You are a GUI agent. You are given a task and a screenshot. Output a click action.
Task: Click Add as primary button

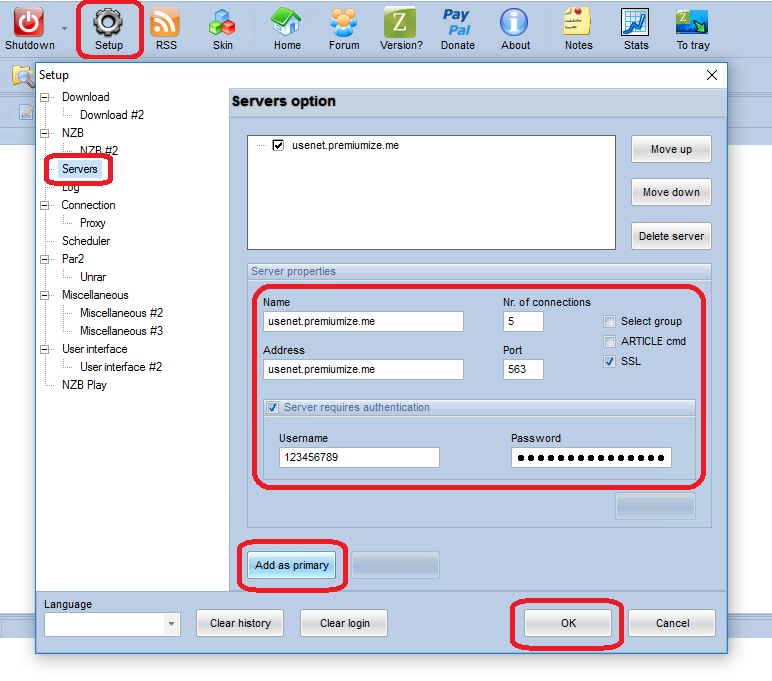(291, 565)
